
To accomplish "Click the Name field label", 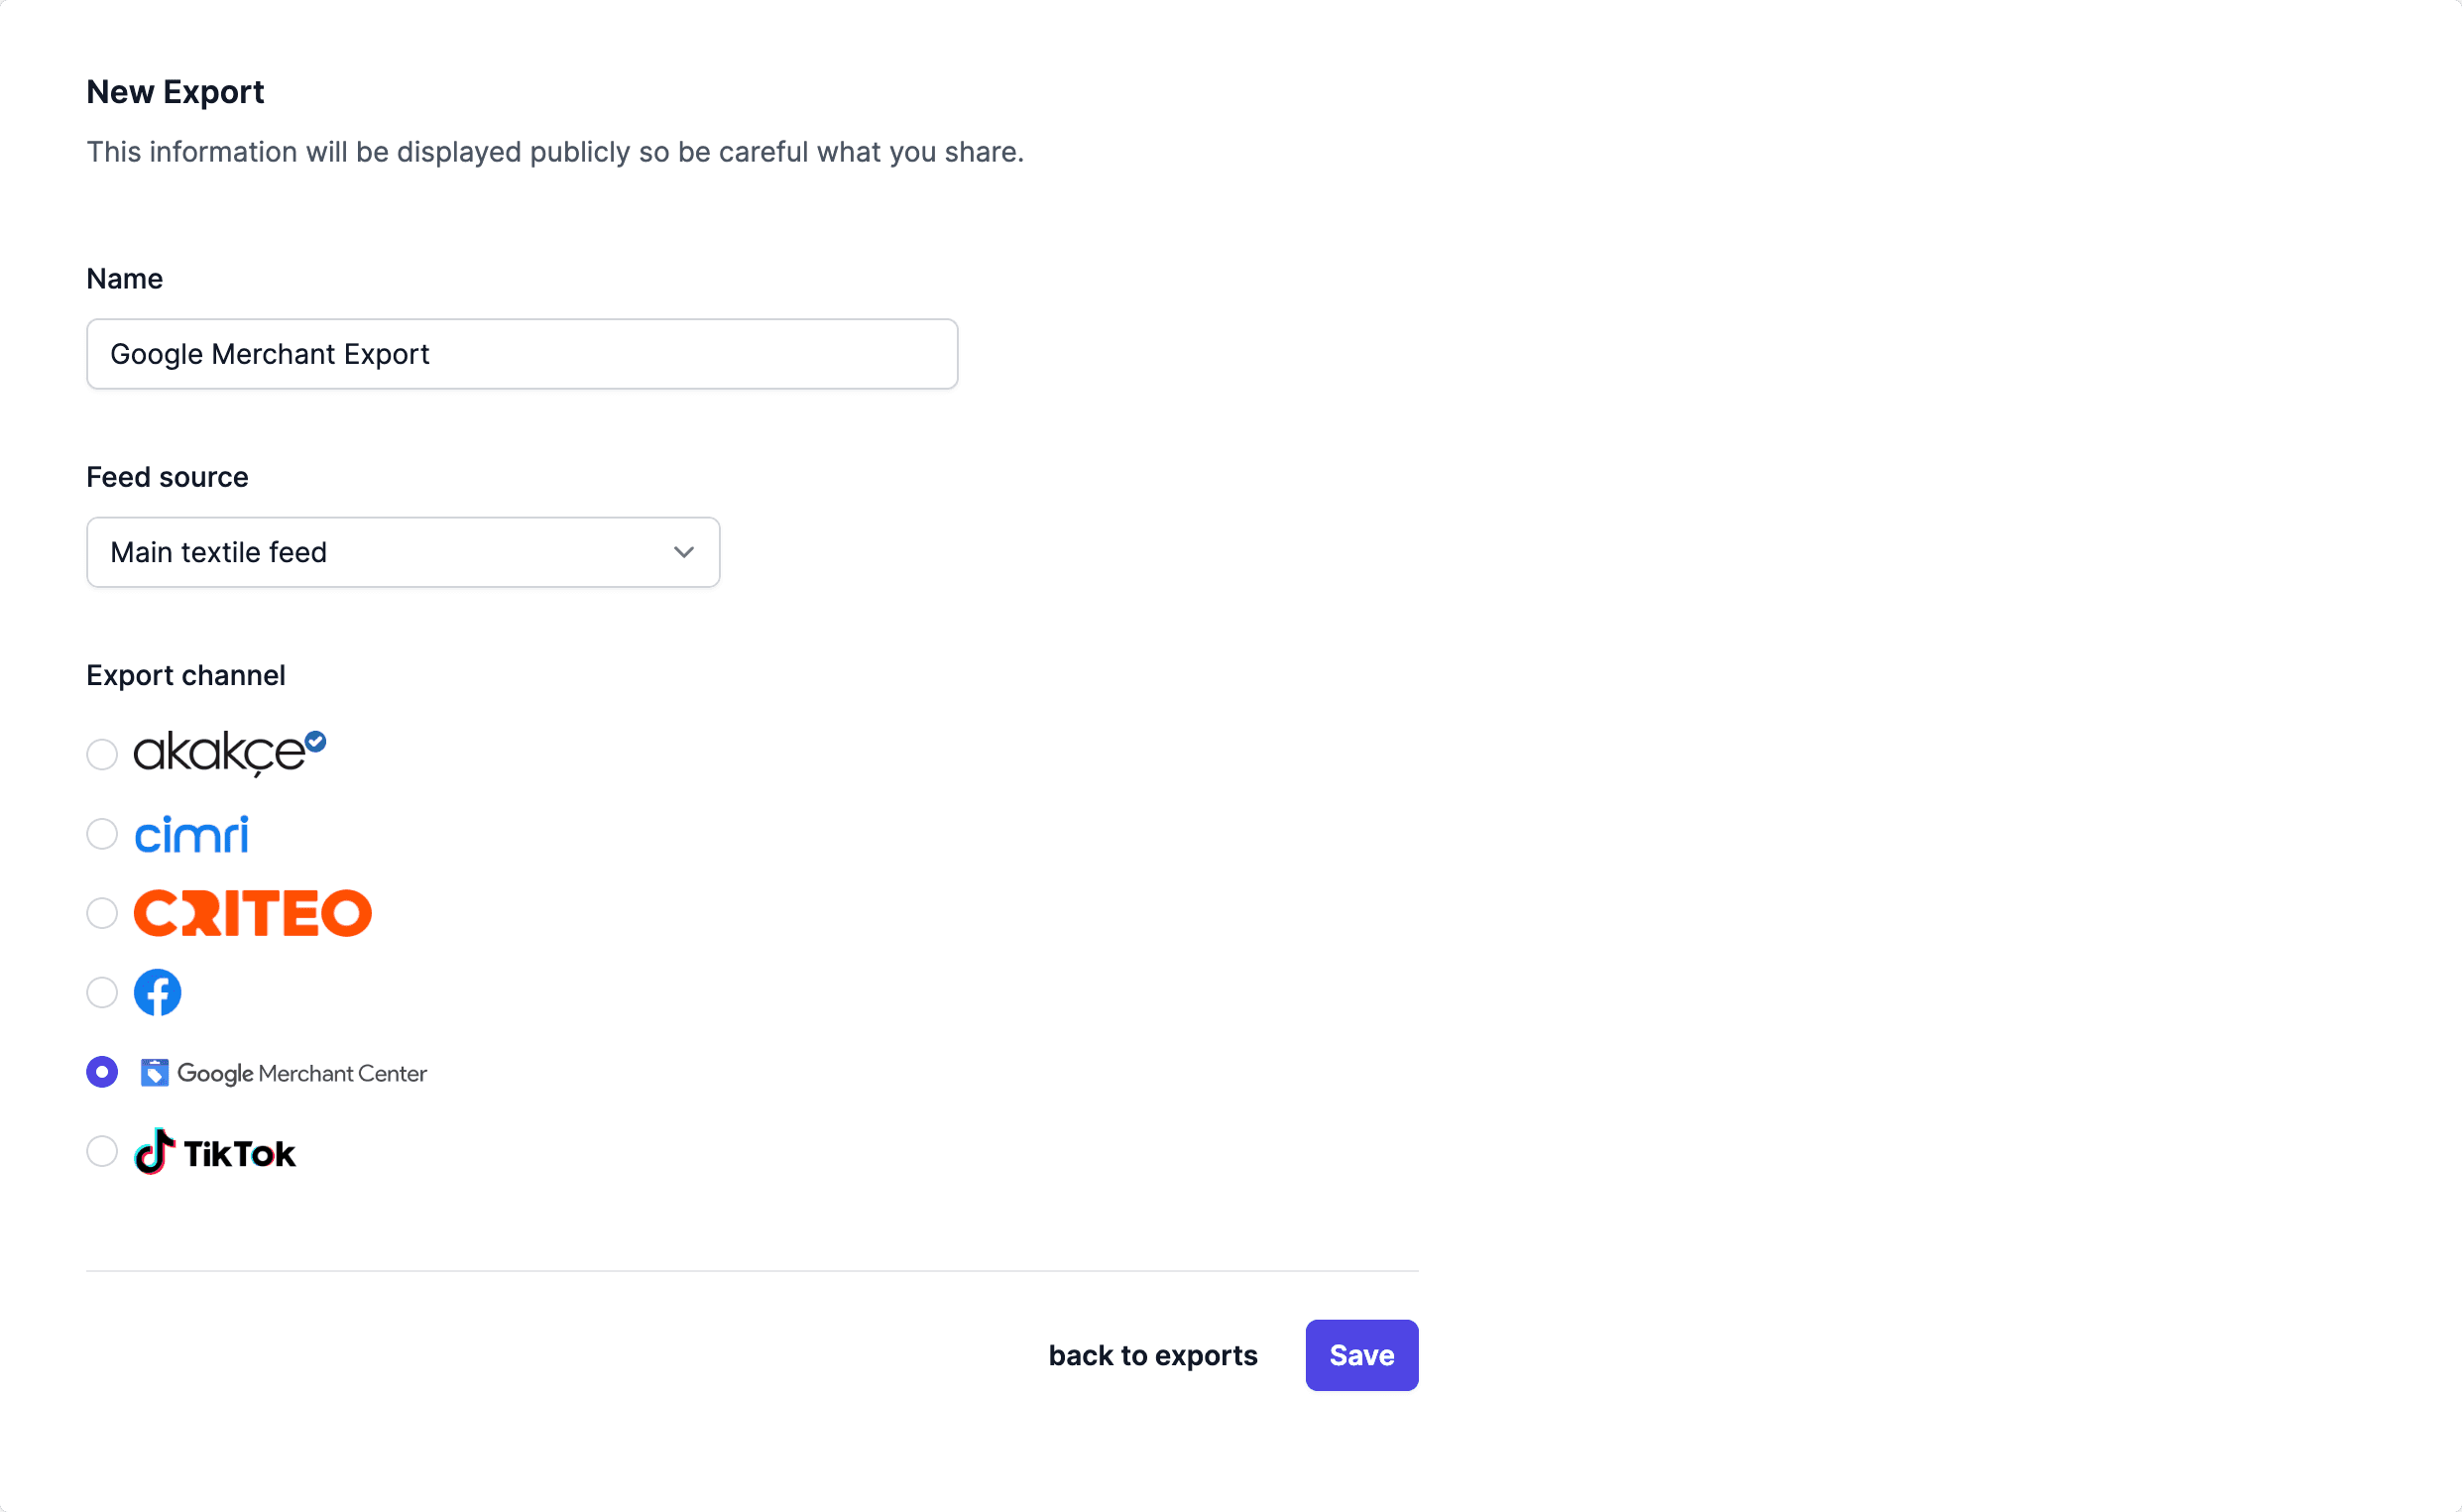I will point(124,278).
